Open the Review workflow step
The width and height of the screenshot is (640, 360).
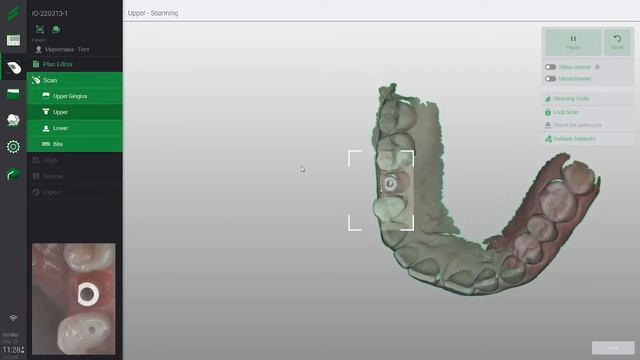coord(75,176)
